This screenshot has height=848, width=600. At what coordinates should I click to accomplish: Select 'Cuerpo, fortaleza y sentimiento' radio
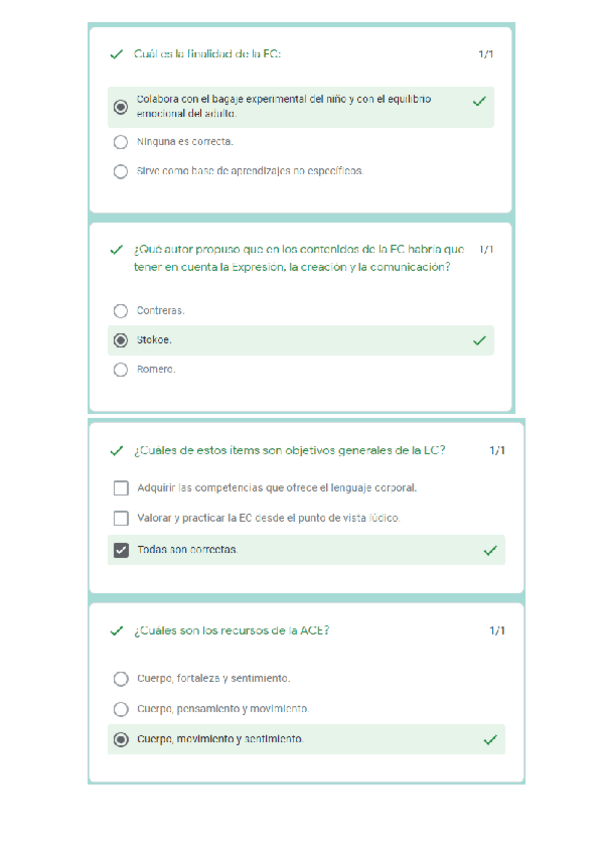click(121, 679)
